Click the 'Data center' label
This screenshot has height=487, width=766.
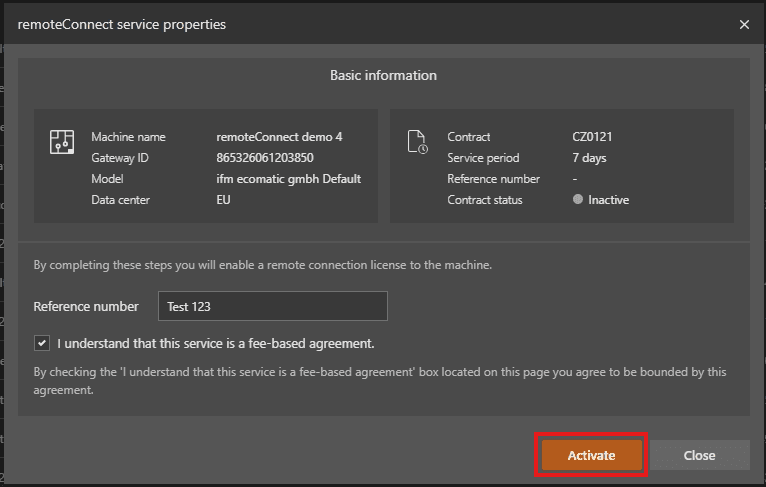coord(120,200)
